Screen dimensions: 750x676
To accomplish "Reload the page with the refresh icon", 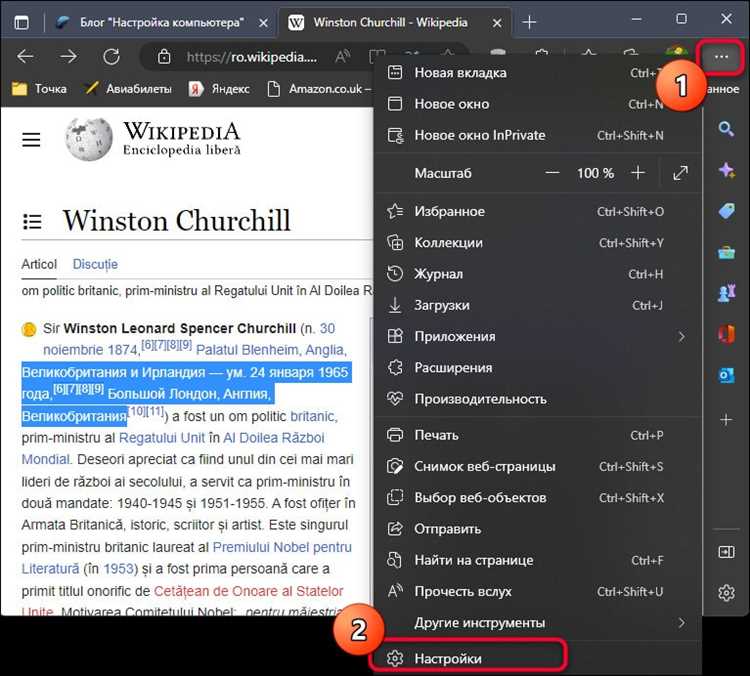I will click(111, 57).
